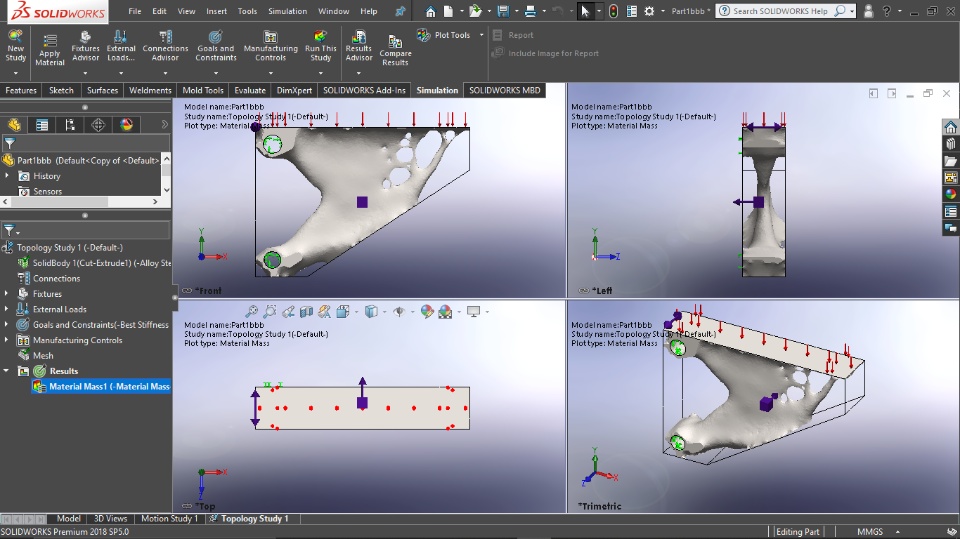Click the Search SOLIDWORKS Help field

(780, 11)
